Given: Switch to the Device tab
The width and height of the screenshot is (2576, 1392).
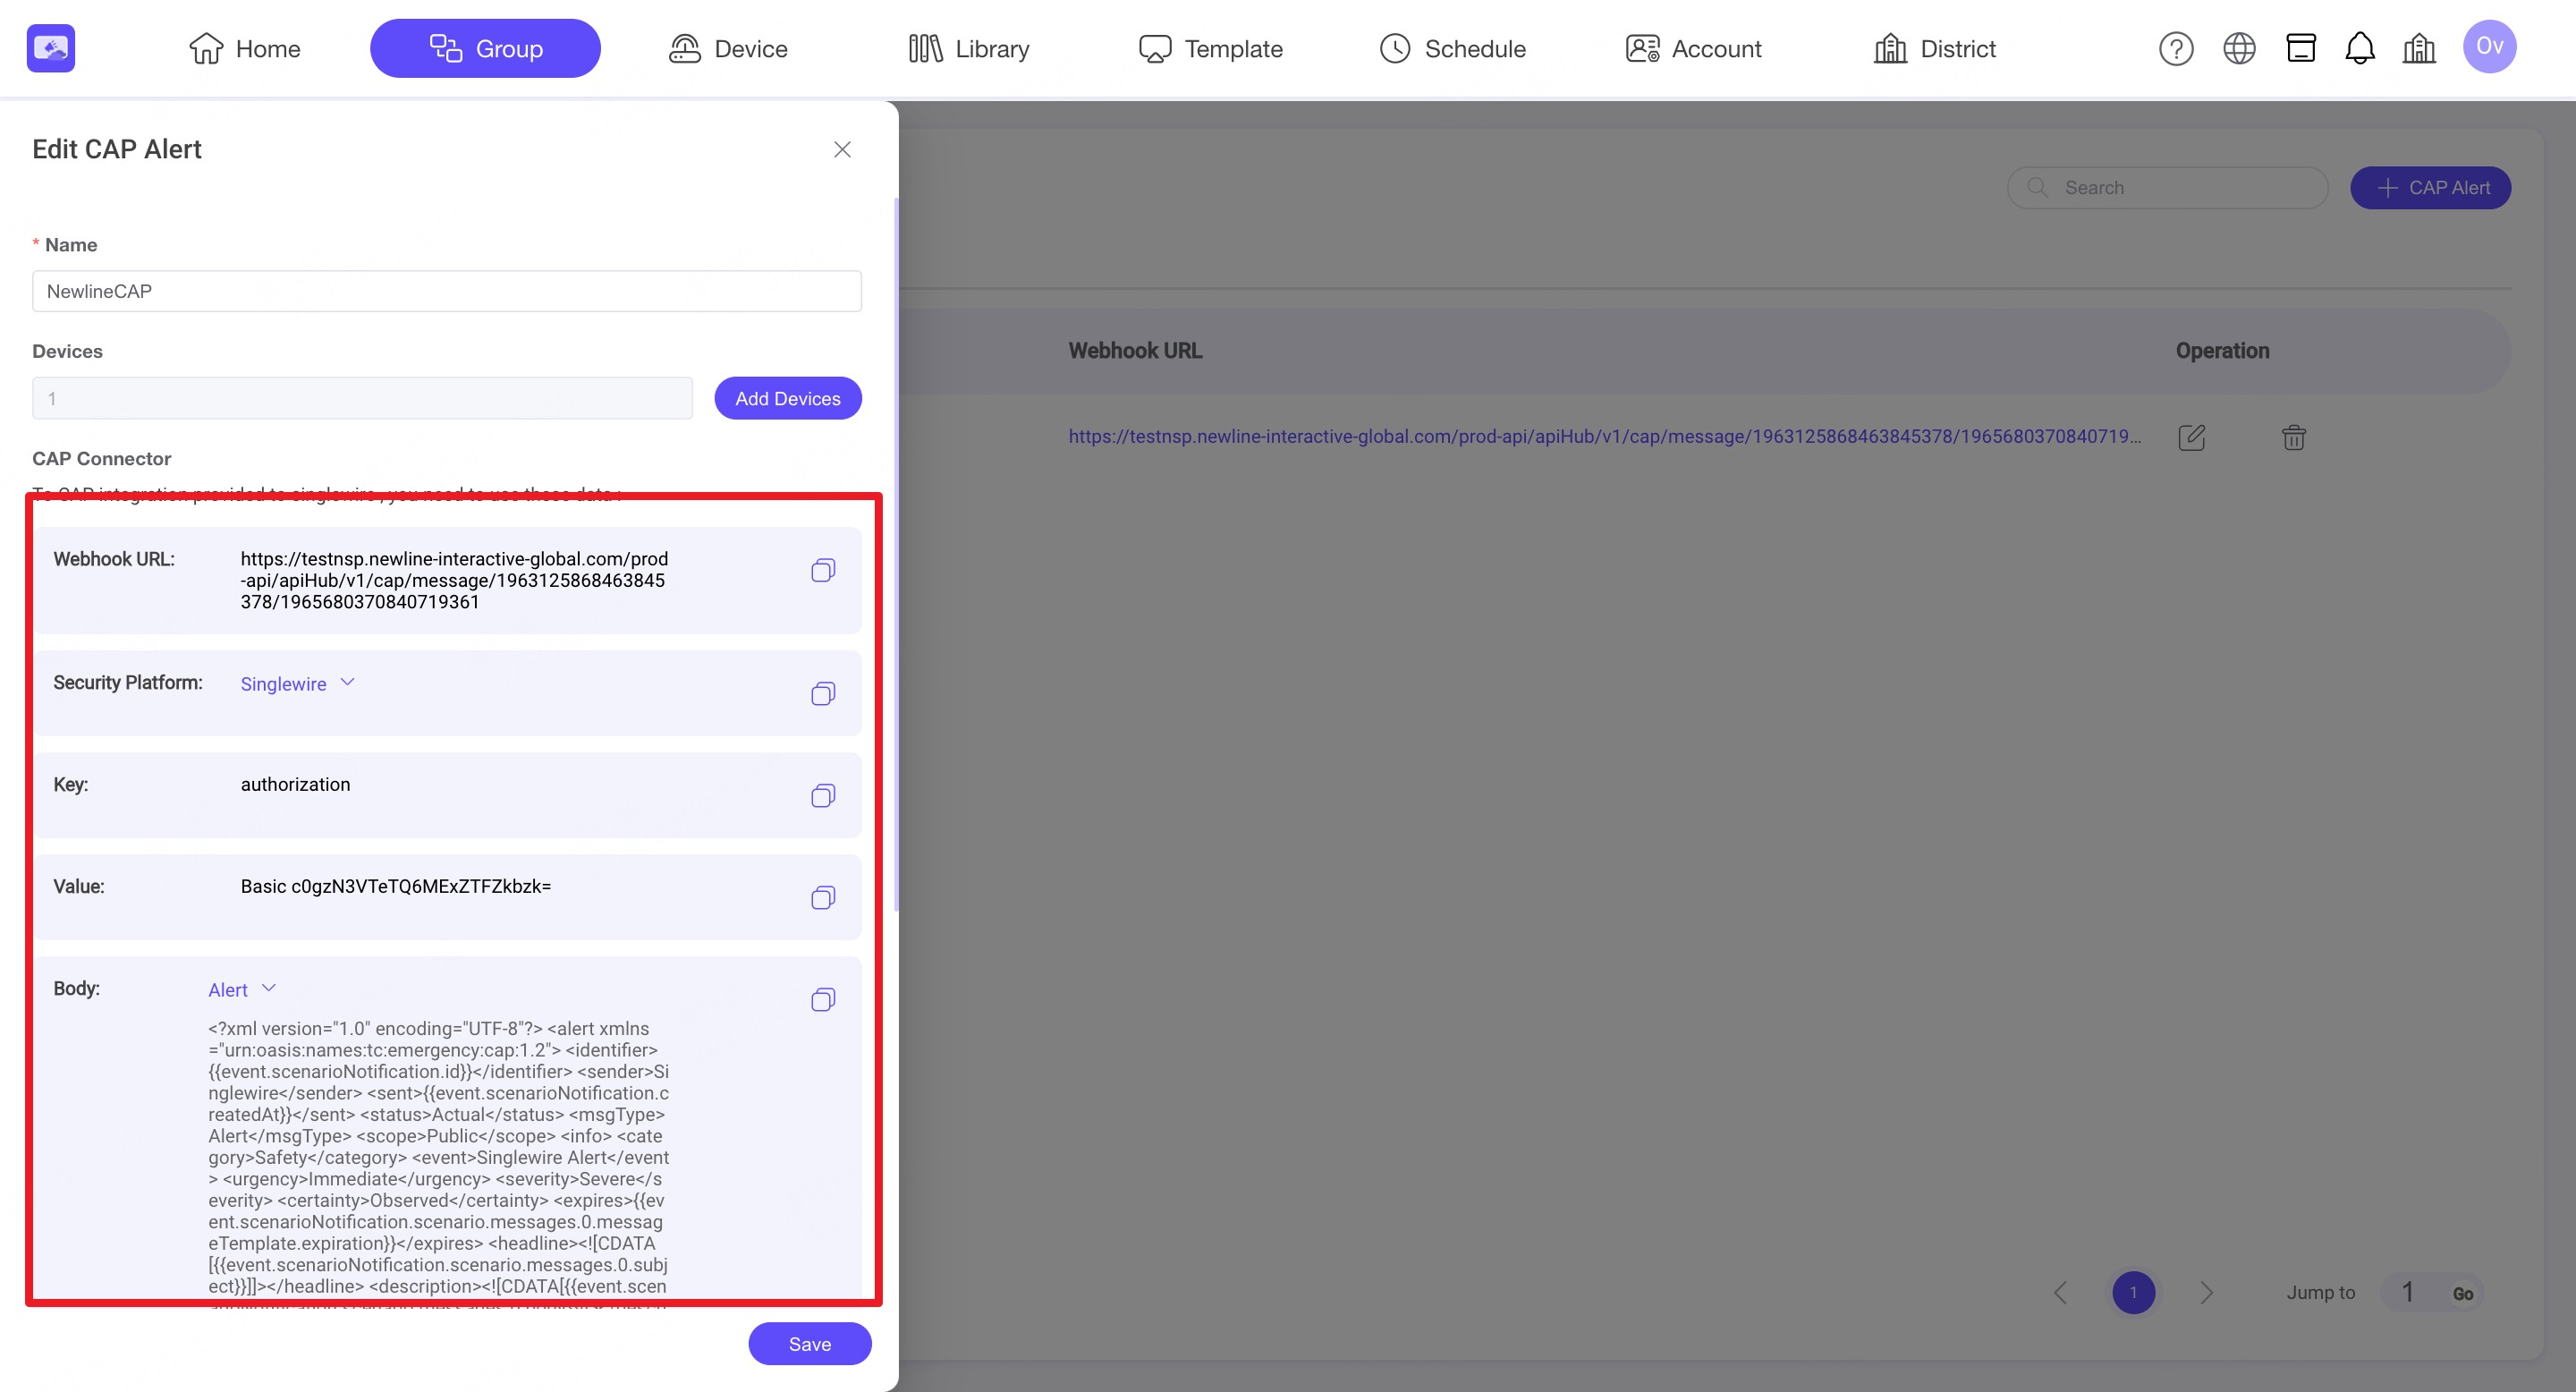Looking at the screenshot, I should click(x=728, y=48).
